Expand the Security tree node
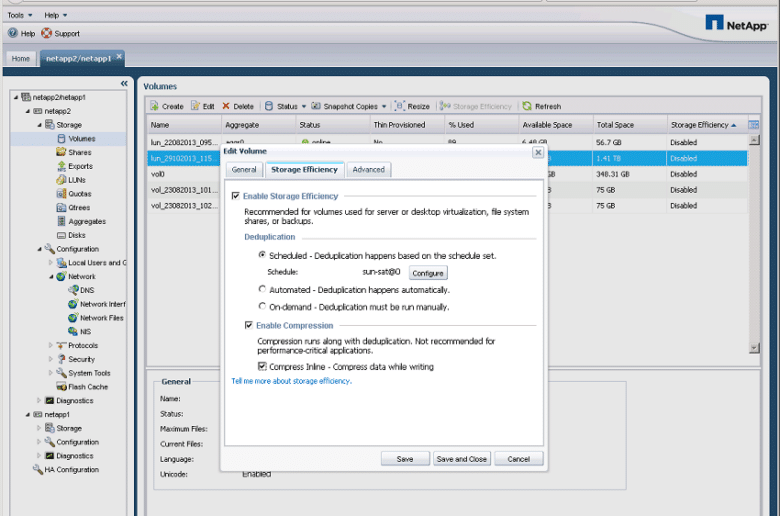Viewport: 780px width, 516px height. (x=51, y=359)
